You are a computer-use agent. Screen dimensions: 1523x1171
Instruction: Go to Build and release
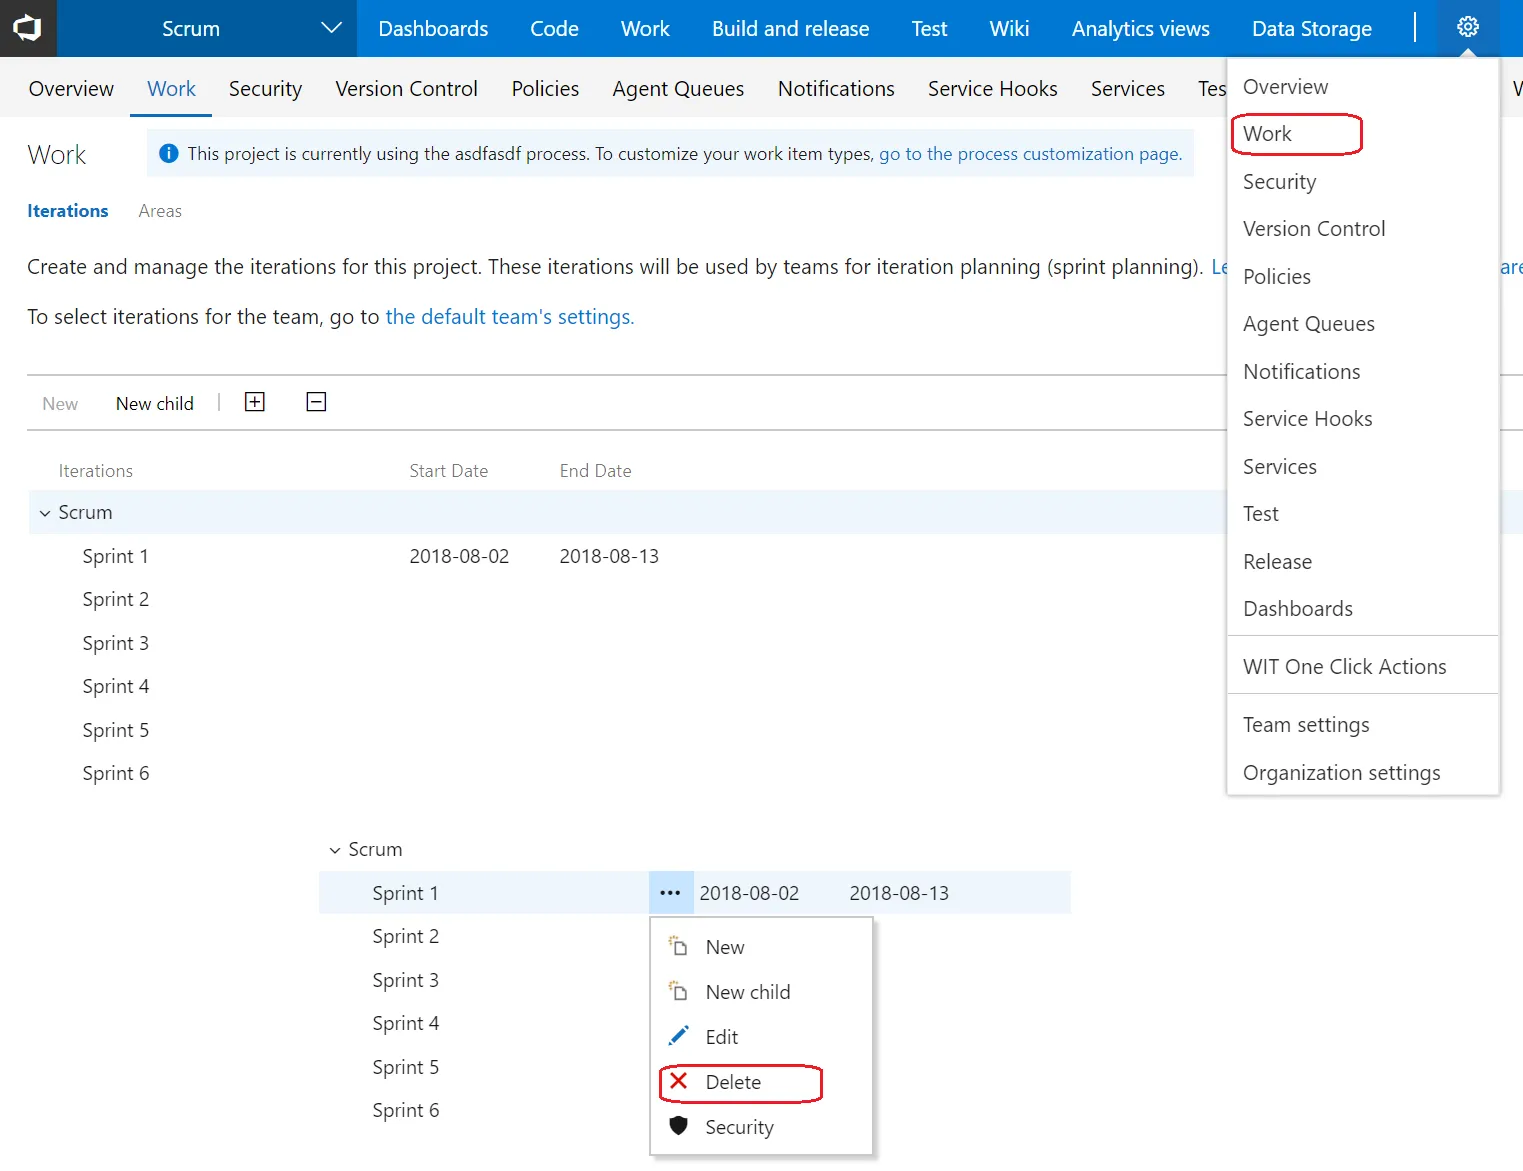tap(790, 29)
